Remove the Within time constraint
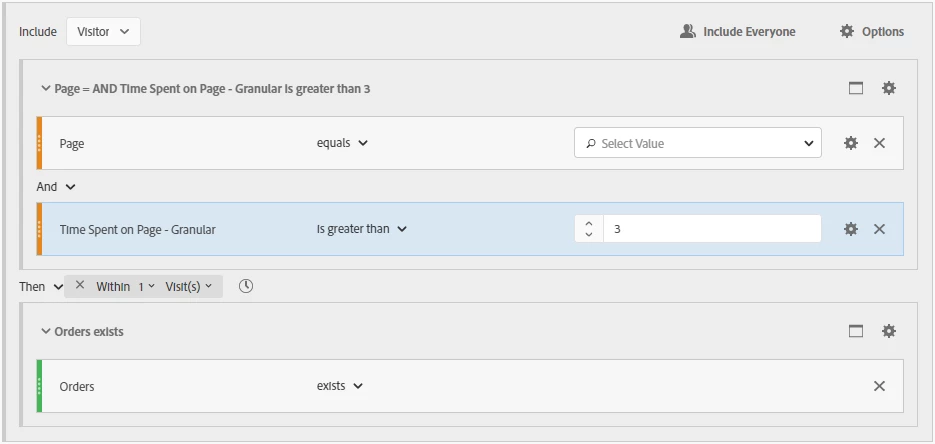 (80, 285)
